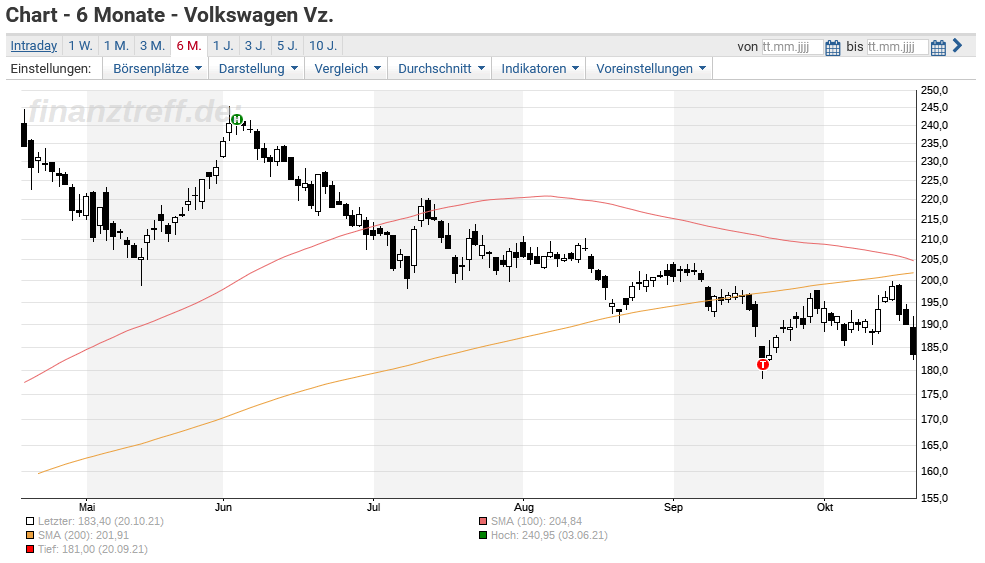Viewport: 985px width, 563px height.
Task: Open the Indikatoren dropdown
Action: (x=540, y=68)
